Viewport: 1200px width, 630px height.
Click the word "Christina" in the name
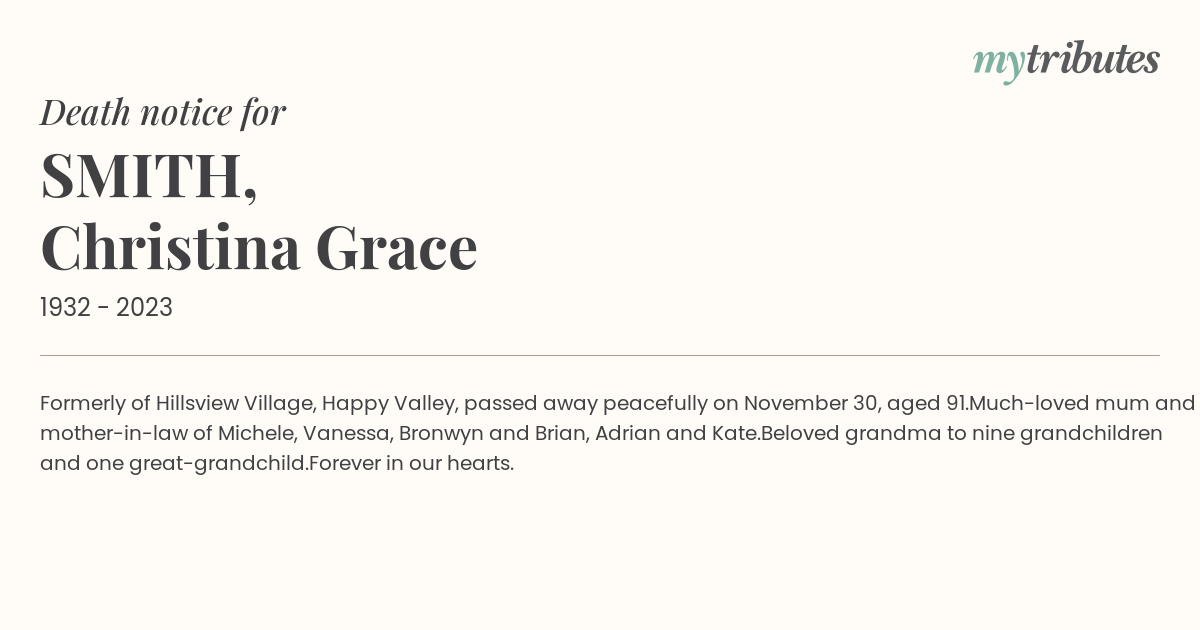[x=170, y=248]
